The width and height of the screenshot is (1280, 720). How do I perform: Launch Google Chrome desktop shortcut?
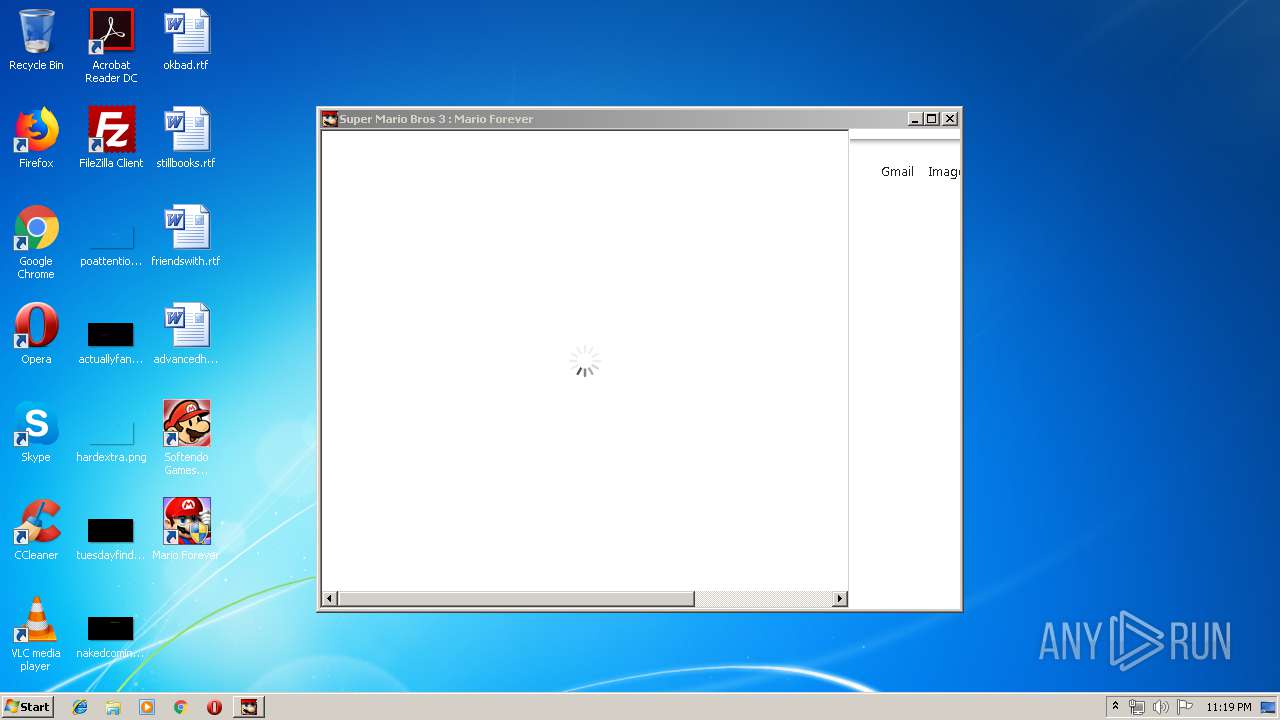point(36,242)
